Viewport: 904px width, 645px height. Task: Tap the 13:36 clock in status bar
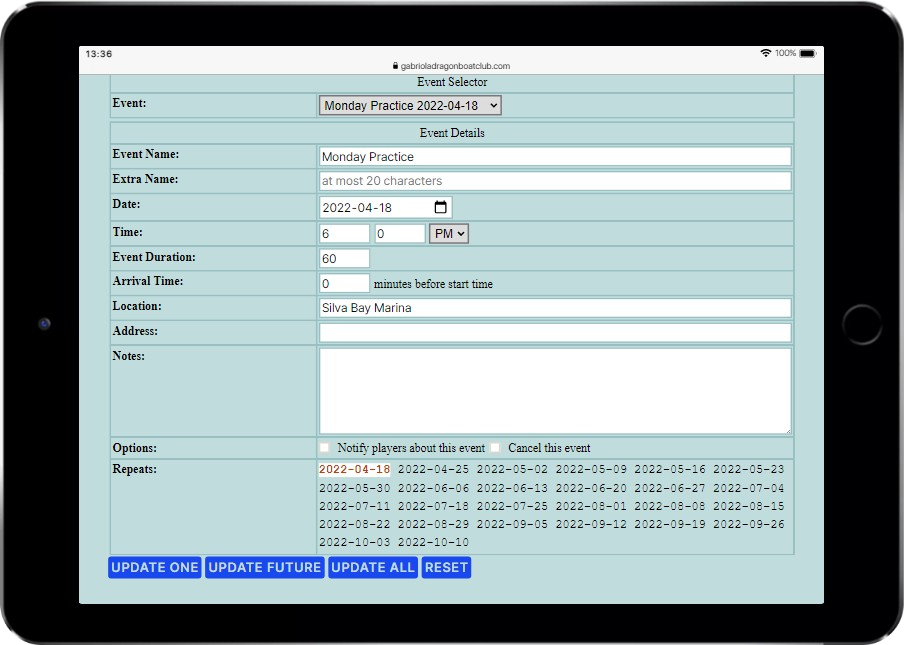[99, 54]
